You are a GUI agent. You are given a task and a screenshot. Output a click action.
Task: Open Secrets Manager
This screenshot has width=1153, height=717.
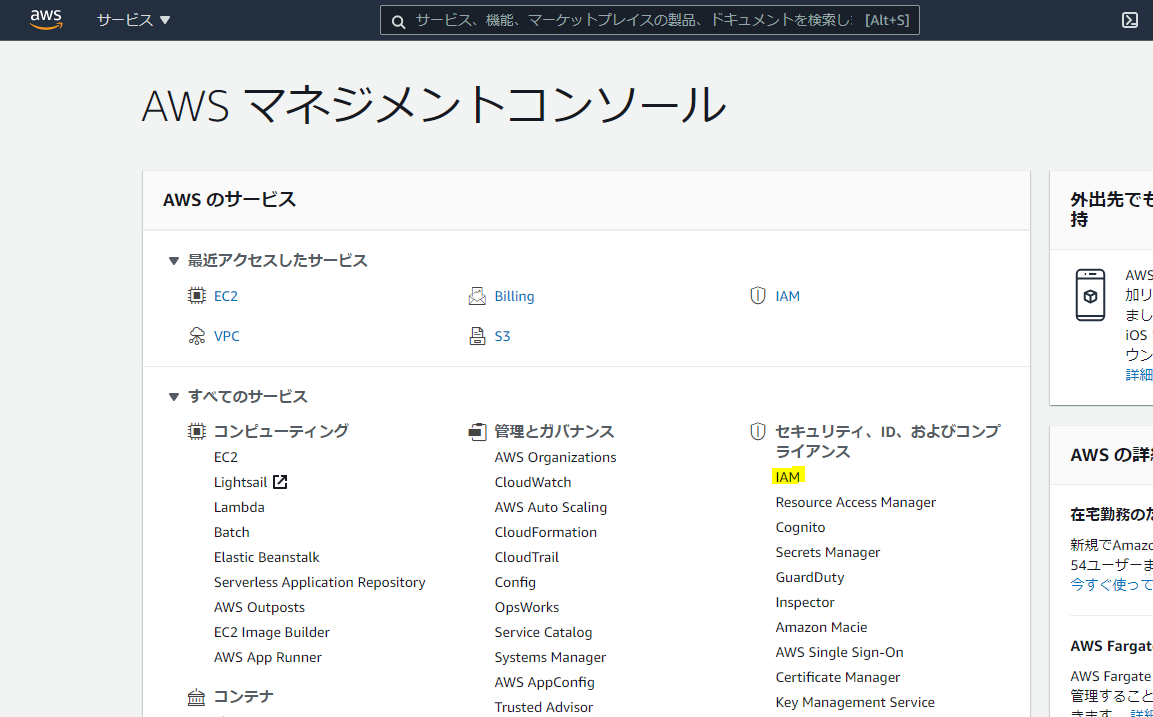pos(827,552)
